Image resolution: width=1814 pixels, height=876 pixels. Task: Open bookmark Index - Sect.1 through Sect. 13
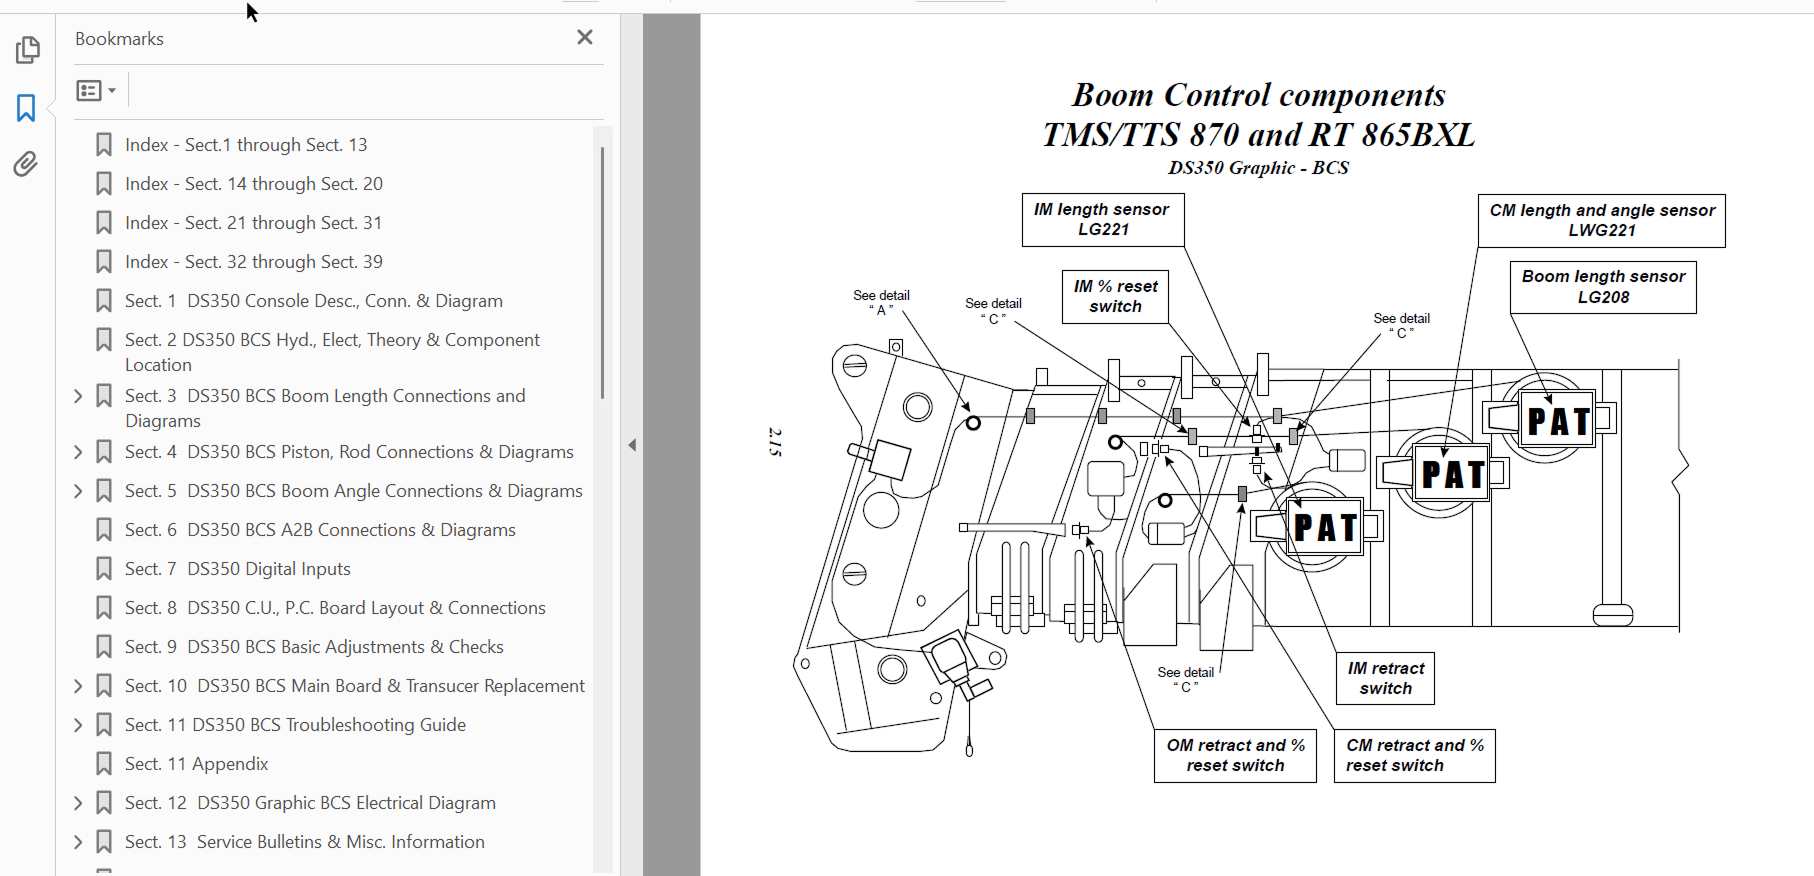[246, 145]
